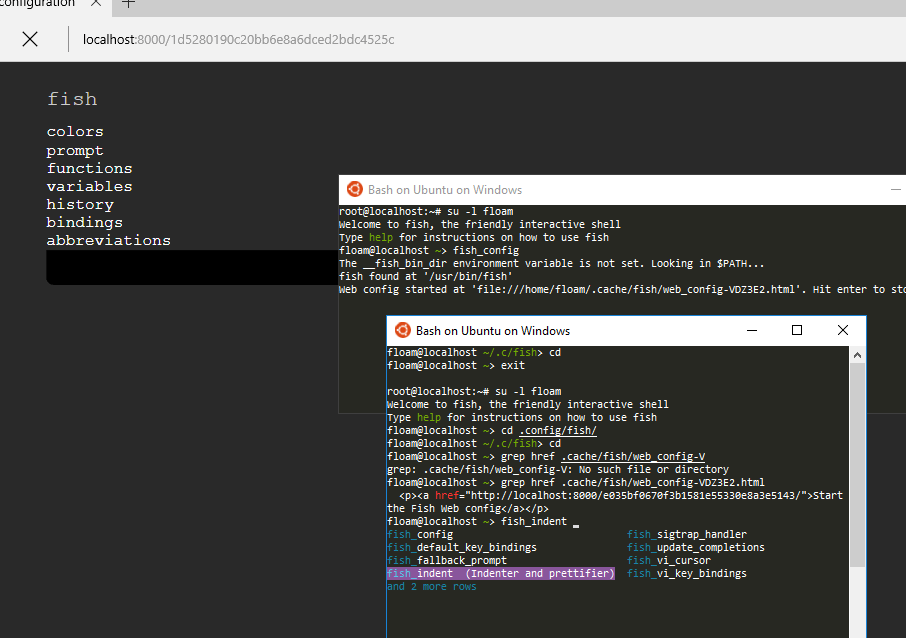Open the colors tab in fish config
Viewport: 906px width, 638px height.
point(75,132)
